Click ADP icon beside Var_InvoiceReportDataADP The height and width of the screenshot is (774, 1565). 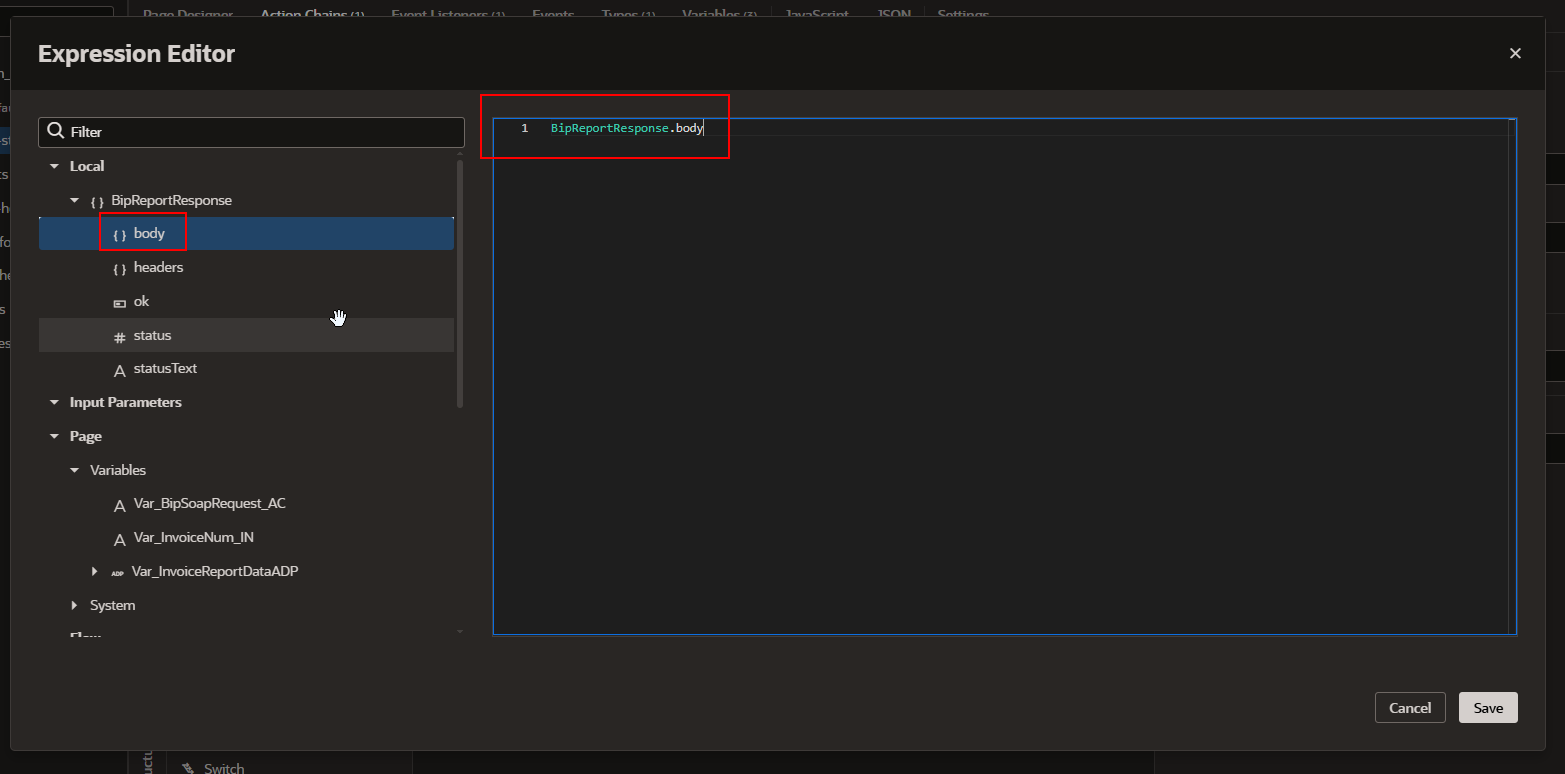(118, 573)
